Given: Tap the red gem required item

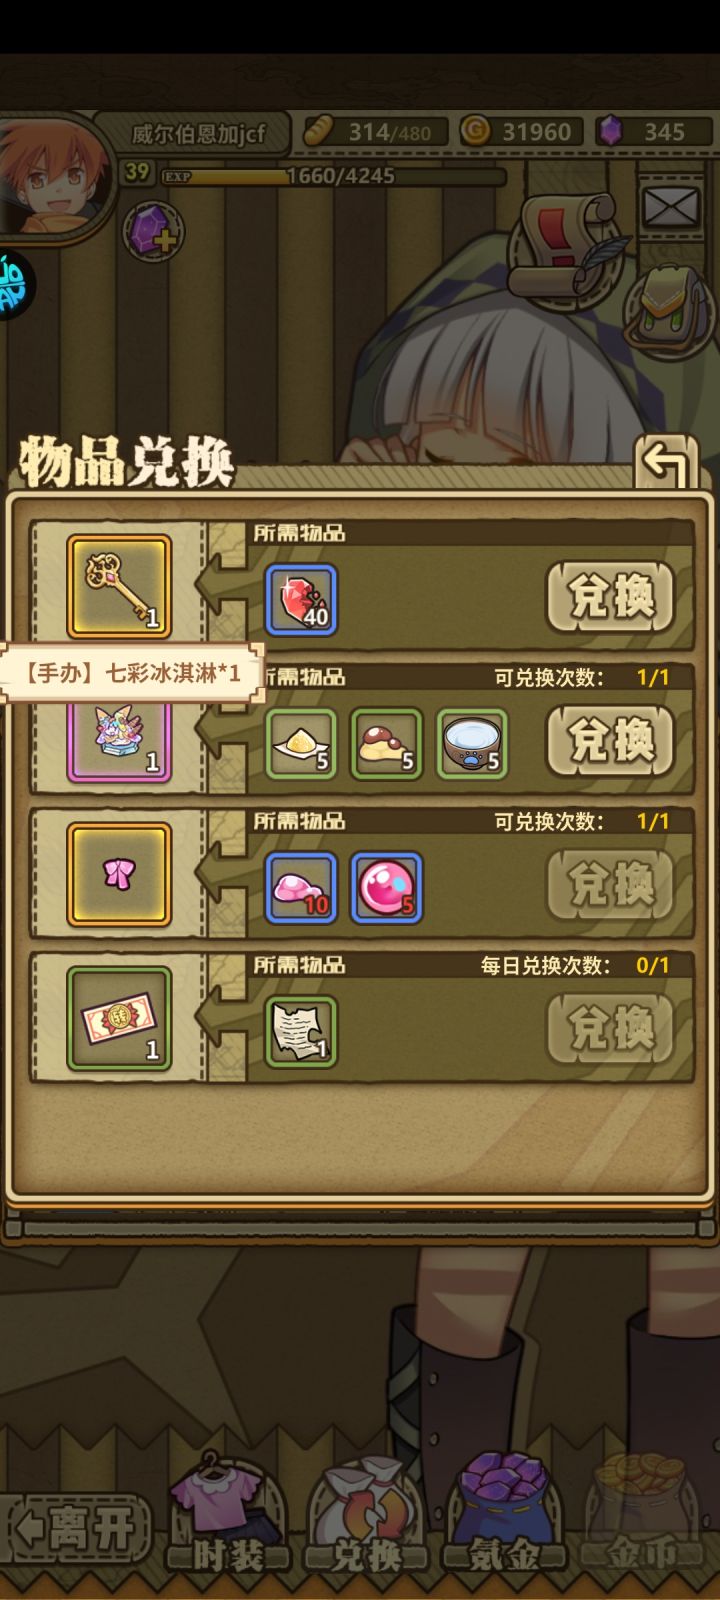Looking at the screenshot, I should (x=301, y=600).
